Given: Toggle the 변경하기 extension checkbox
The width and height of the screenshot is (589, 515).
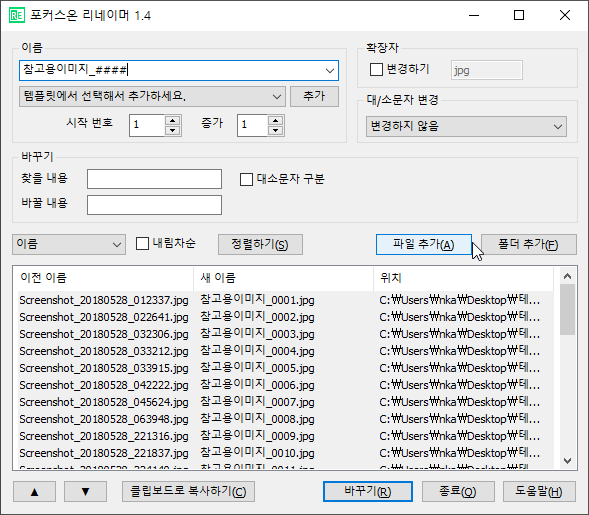Looking at the screenshot, I should tap(376, 69).
